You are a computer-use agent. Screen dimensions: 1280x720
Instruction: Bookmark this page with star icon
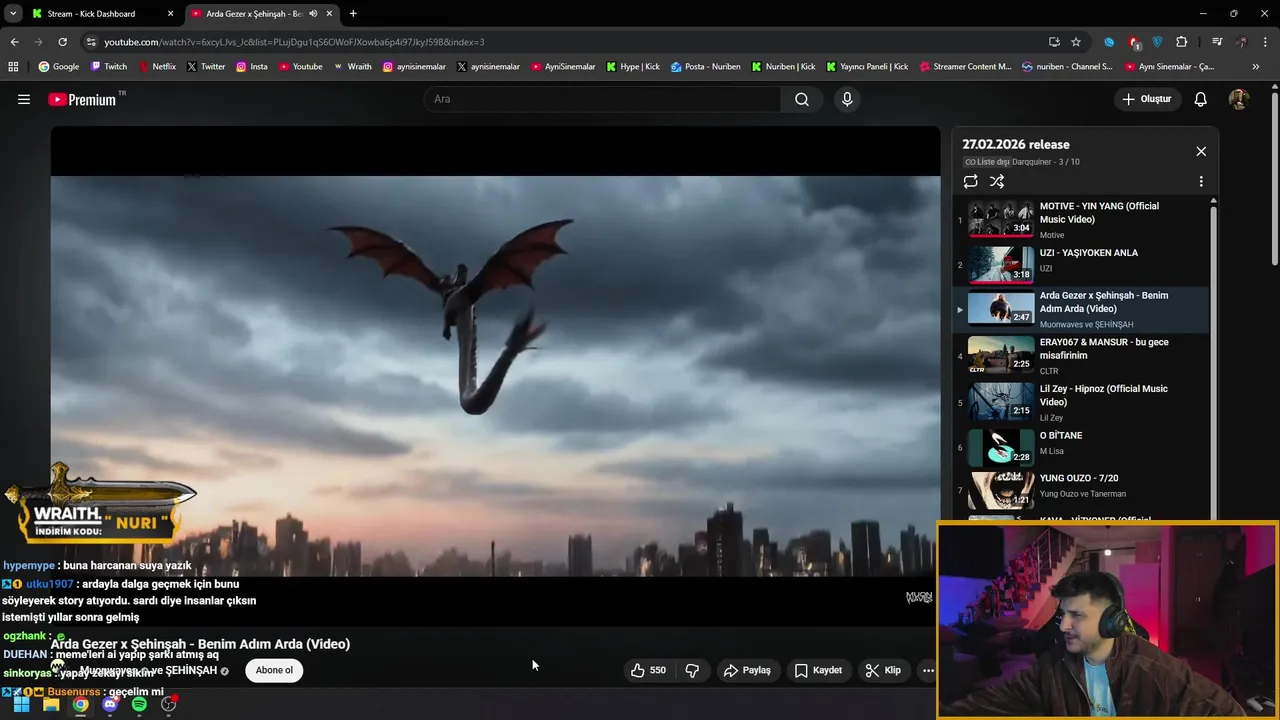(x=1076, y=42)
